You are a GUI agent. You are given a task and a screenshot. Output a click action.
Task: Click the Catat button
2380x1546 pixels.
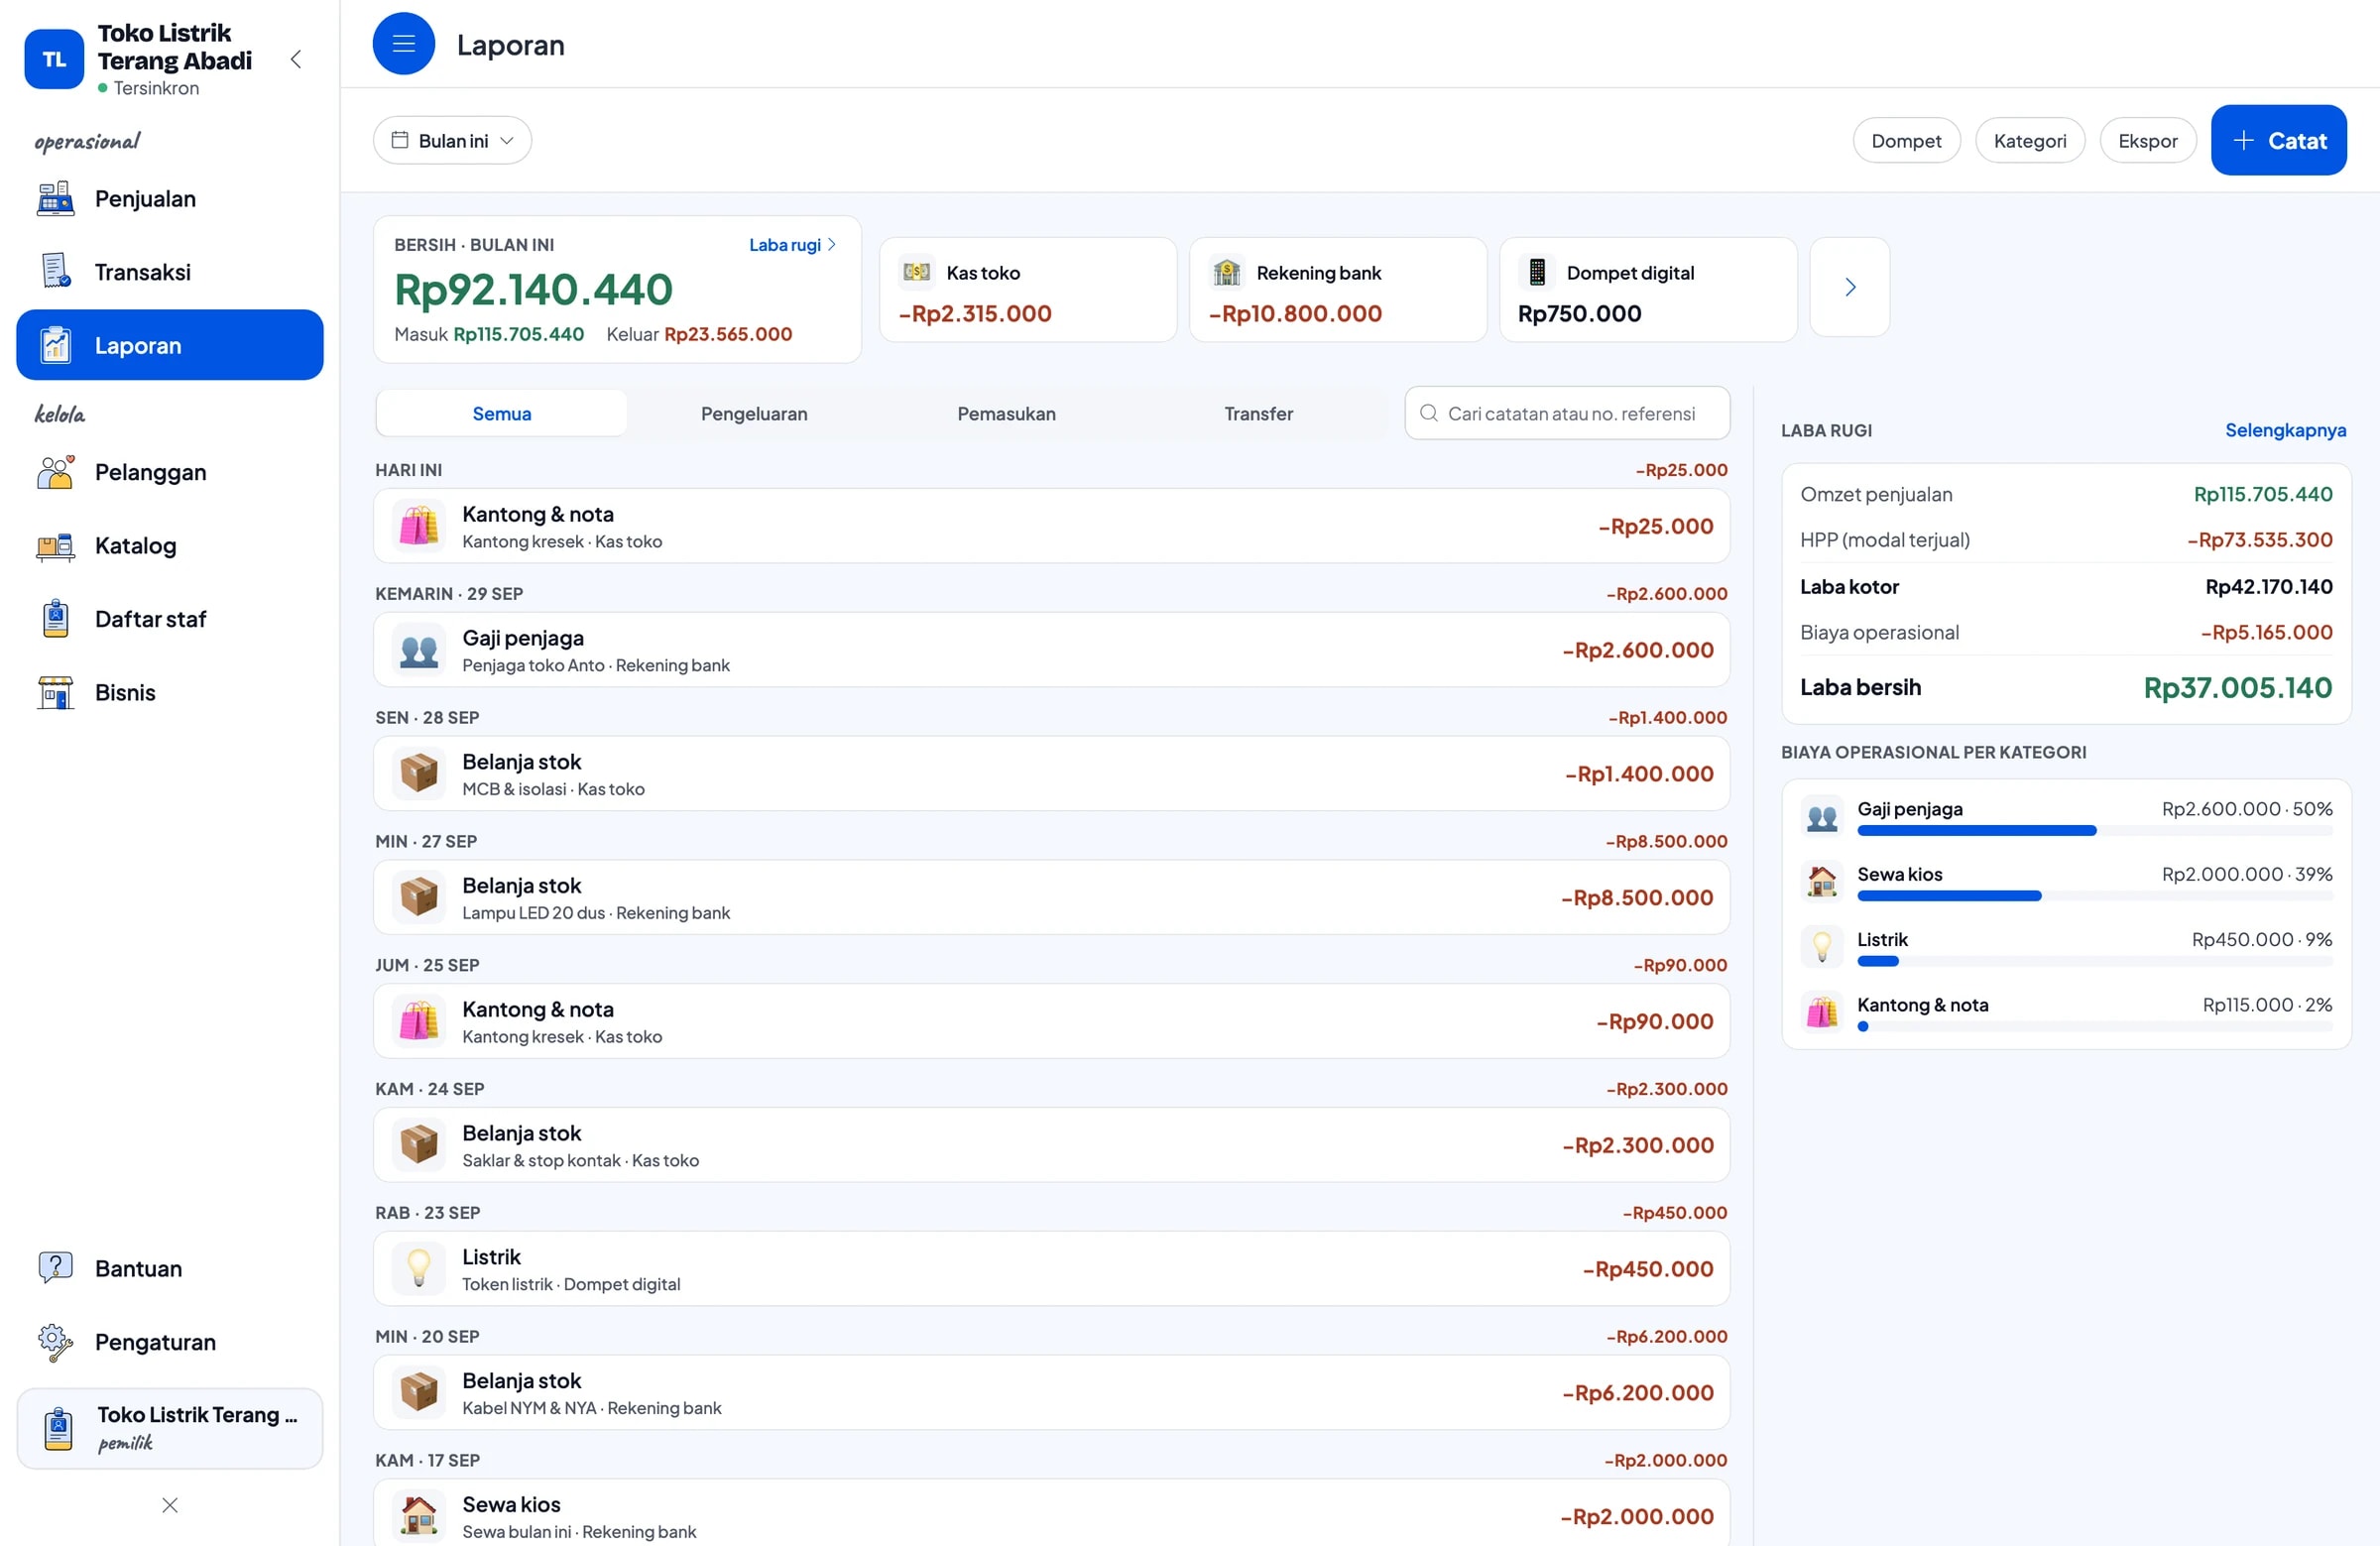(2278, 140)
